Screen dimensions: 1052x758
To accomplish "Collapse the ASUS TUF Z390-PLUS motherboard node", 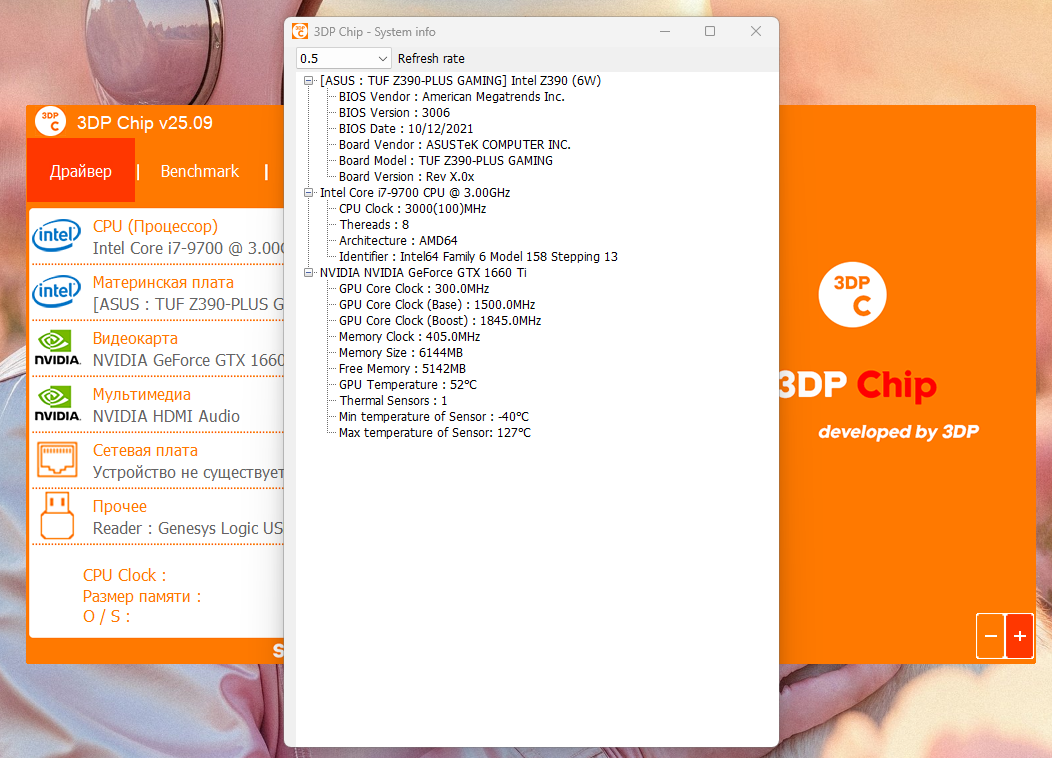I will click(308, 81).
